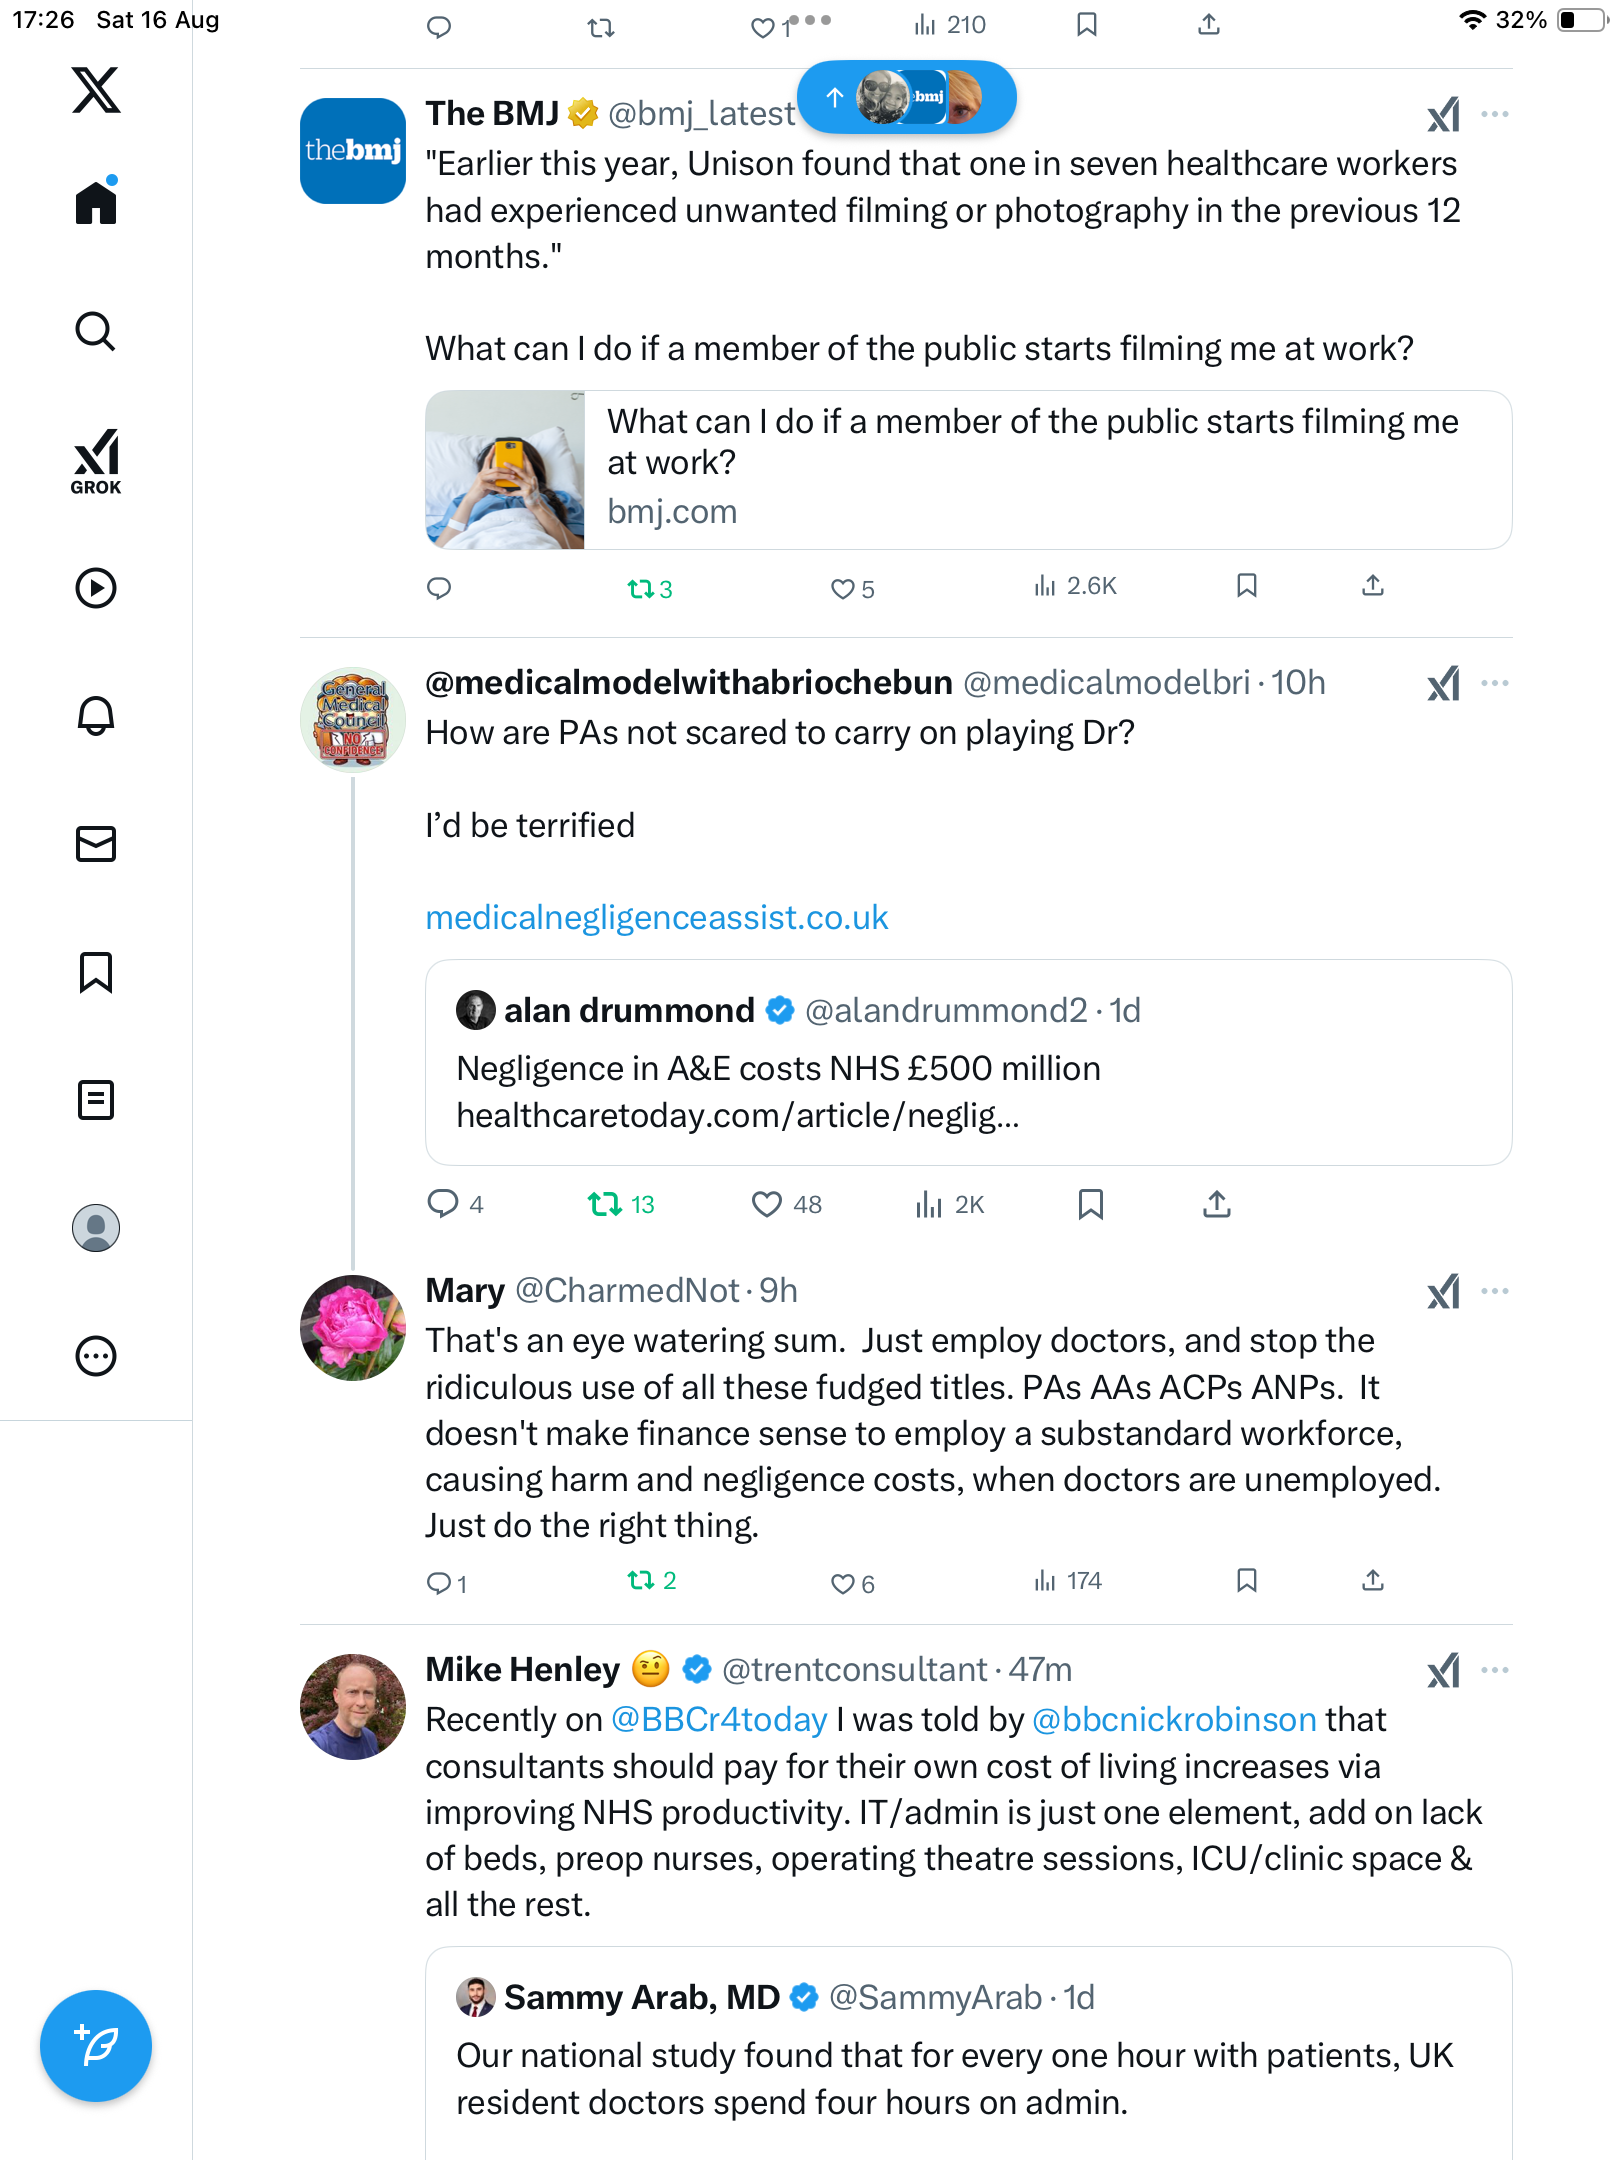Screen dimensions: 1620x2160
Task: Expand the More menu in sidebar
Action: click(x=96, y=1356)
